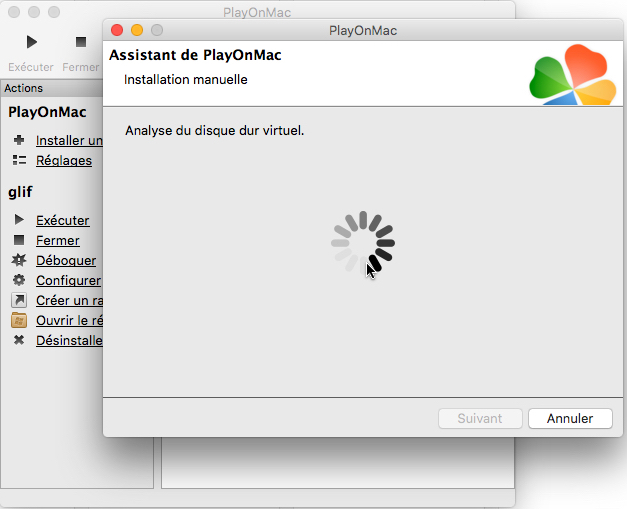Click the Exécuter play icon in toolbar

32,42
